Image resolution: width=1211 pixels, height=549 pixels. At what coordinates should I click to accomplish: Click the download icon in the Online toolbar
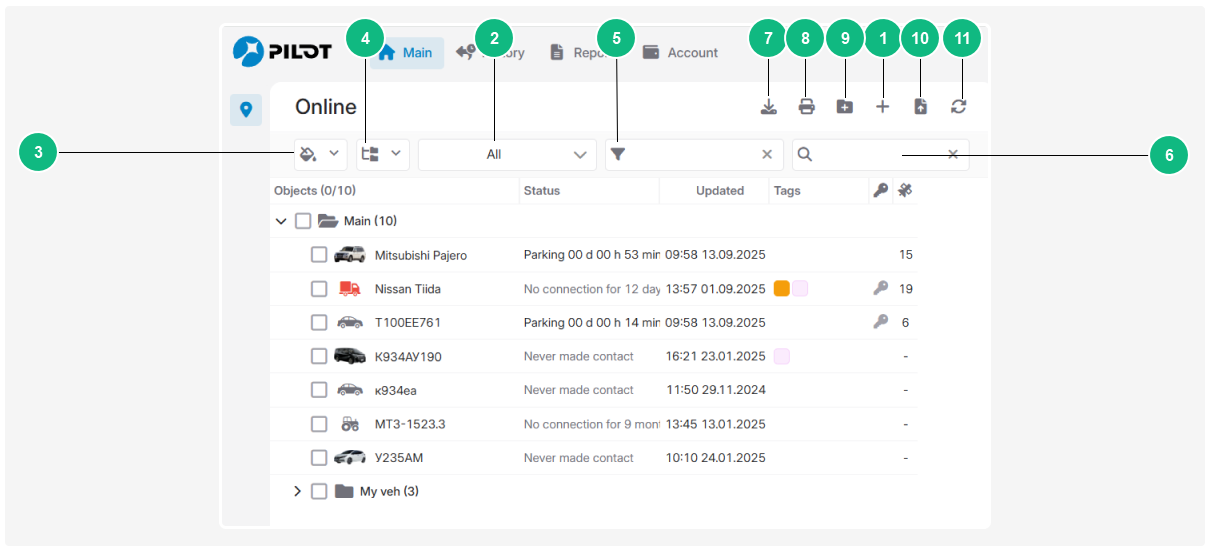(768, 107)
